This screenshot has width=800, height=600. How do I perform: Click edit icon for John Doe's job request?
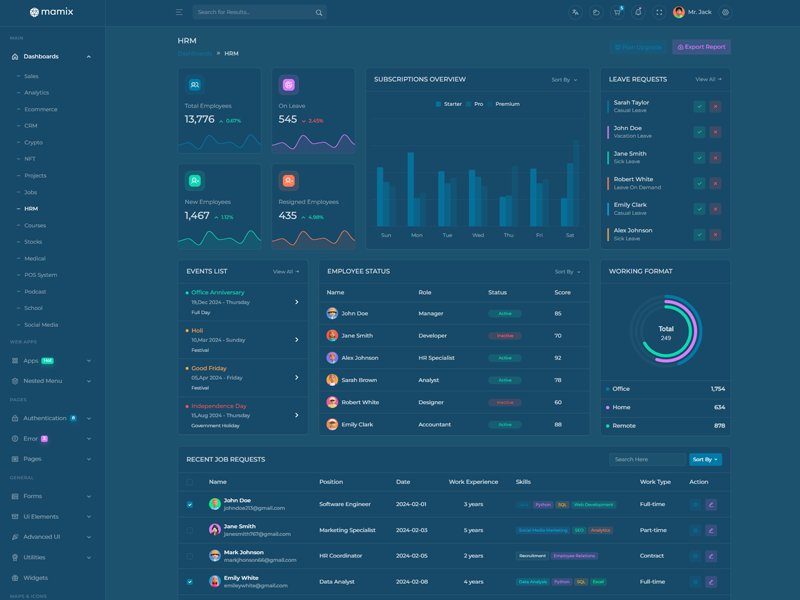tap(711, 505)
